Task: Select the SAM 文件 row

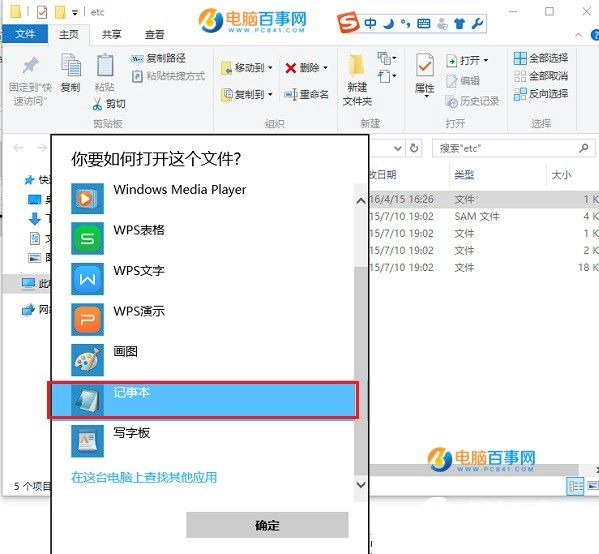Action: pos(484,216)
